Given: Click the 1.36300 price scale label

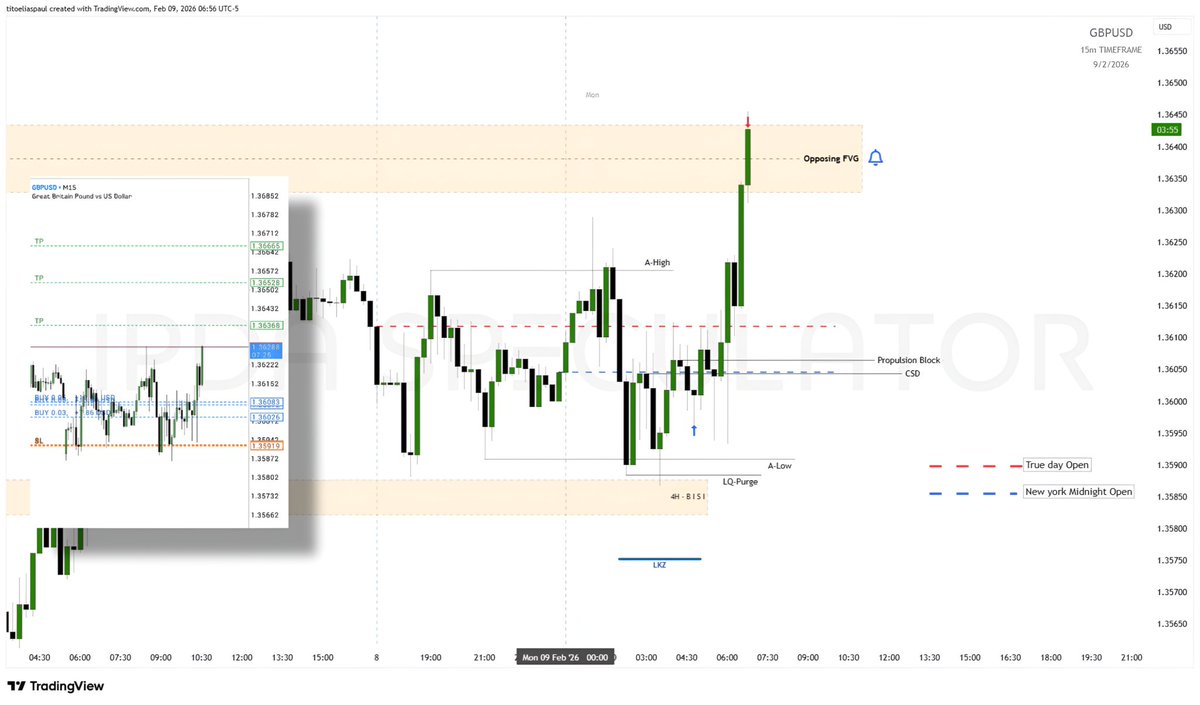Looking at the screenshot, I should [1172, 211].
